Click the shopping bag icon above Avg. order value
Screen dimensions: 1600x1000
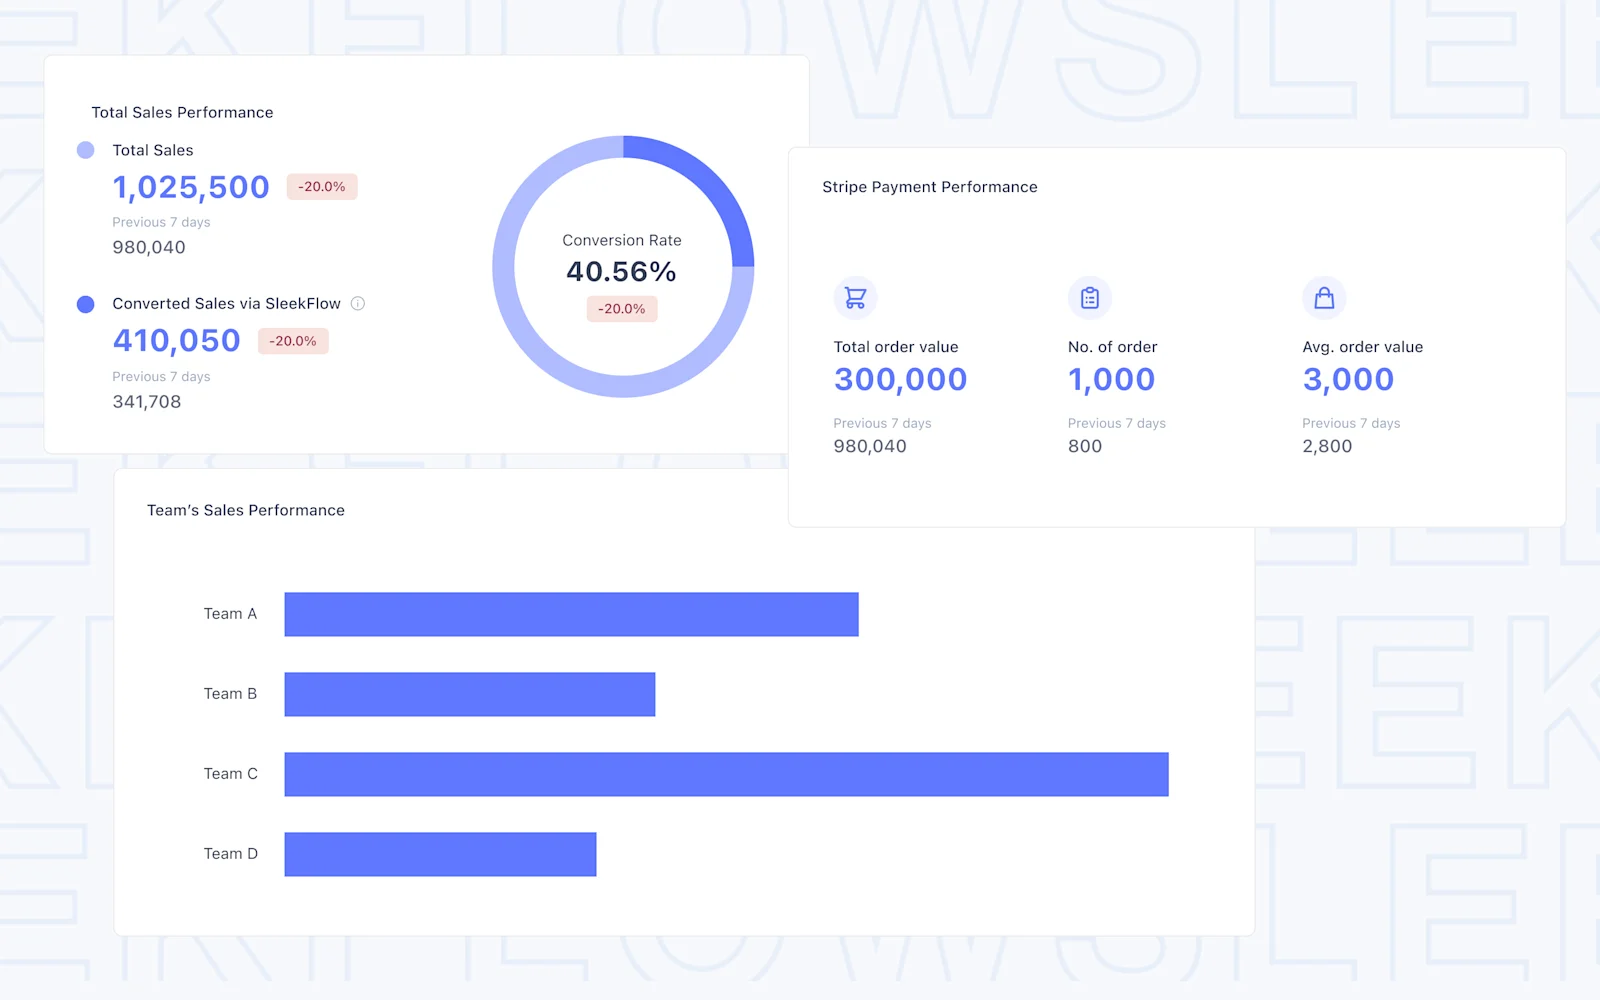point(1324,297)
